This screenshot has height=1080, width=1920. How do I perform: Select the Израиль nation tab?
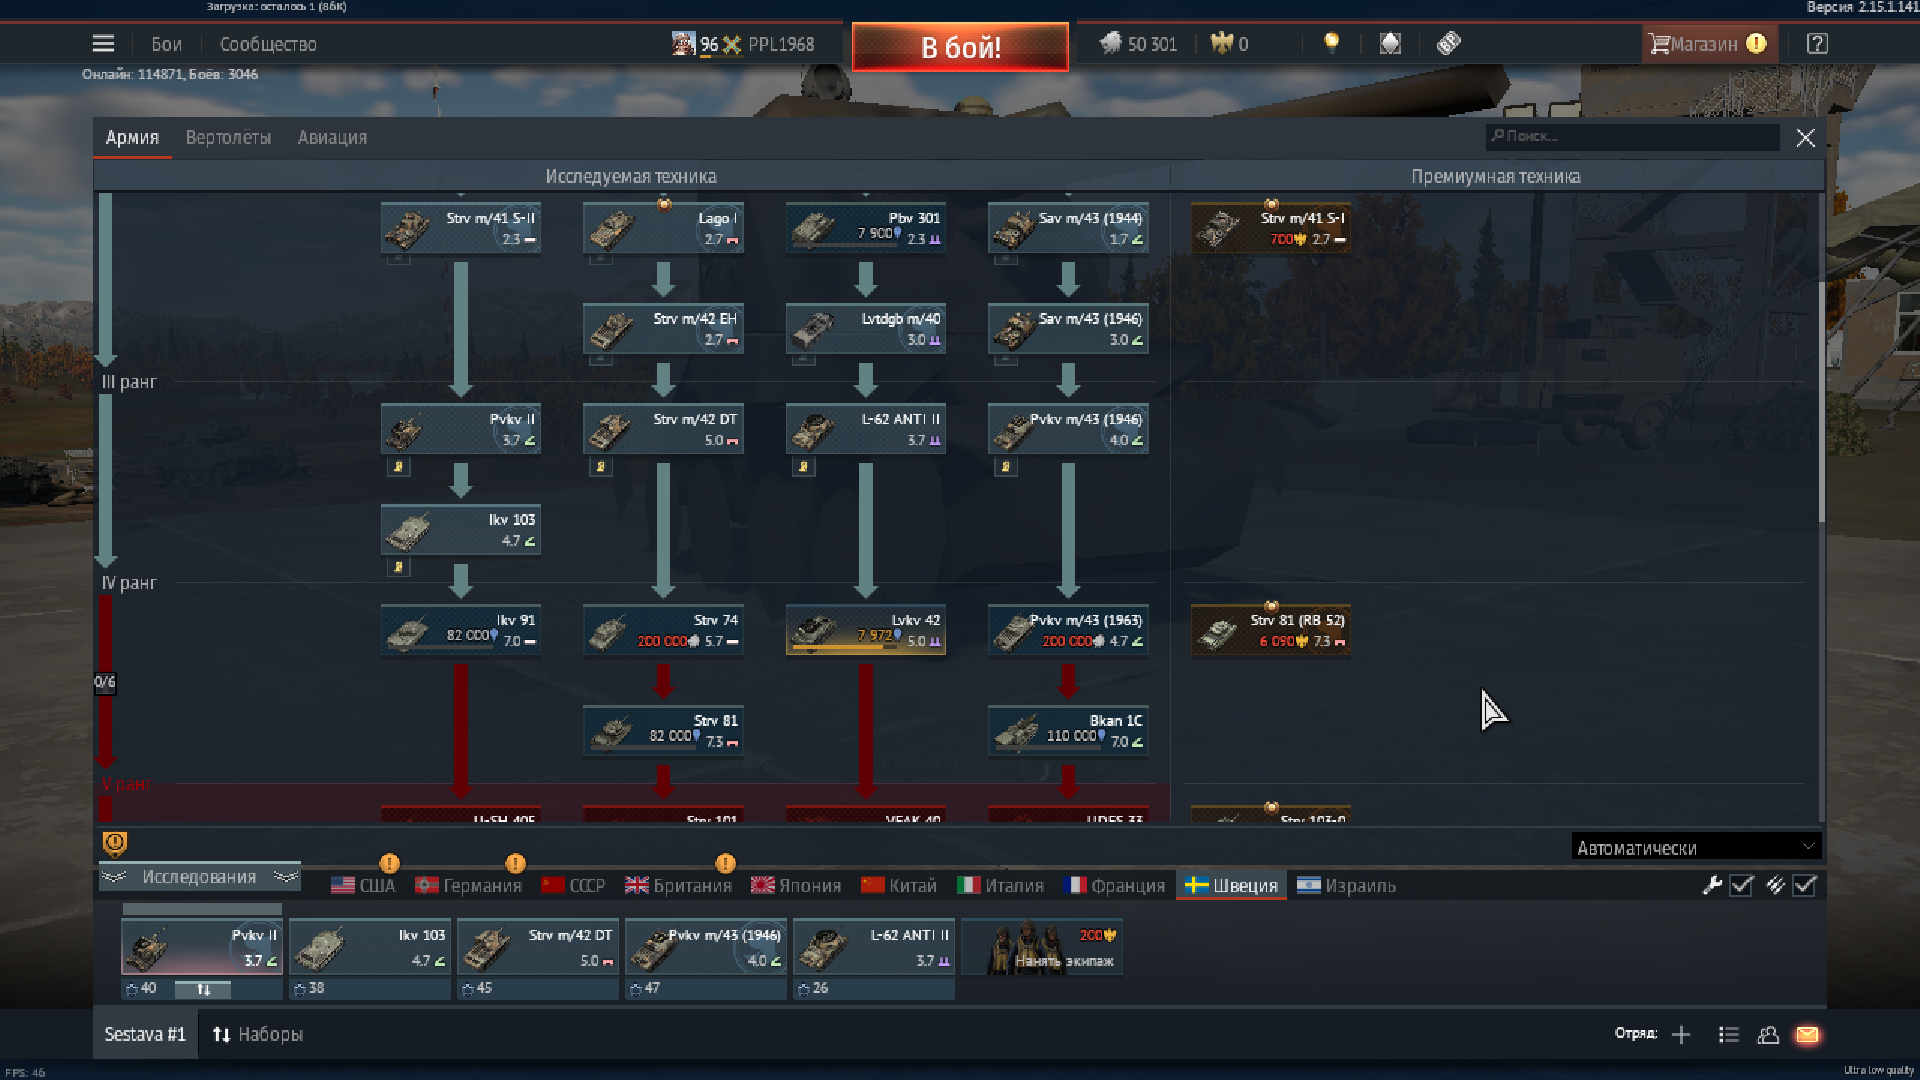coord(1346,885)
